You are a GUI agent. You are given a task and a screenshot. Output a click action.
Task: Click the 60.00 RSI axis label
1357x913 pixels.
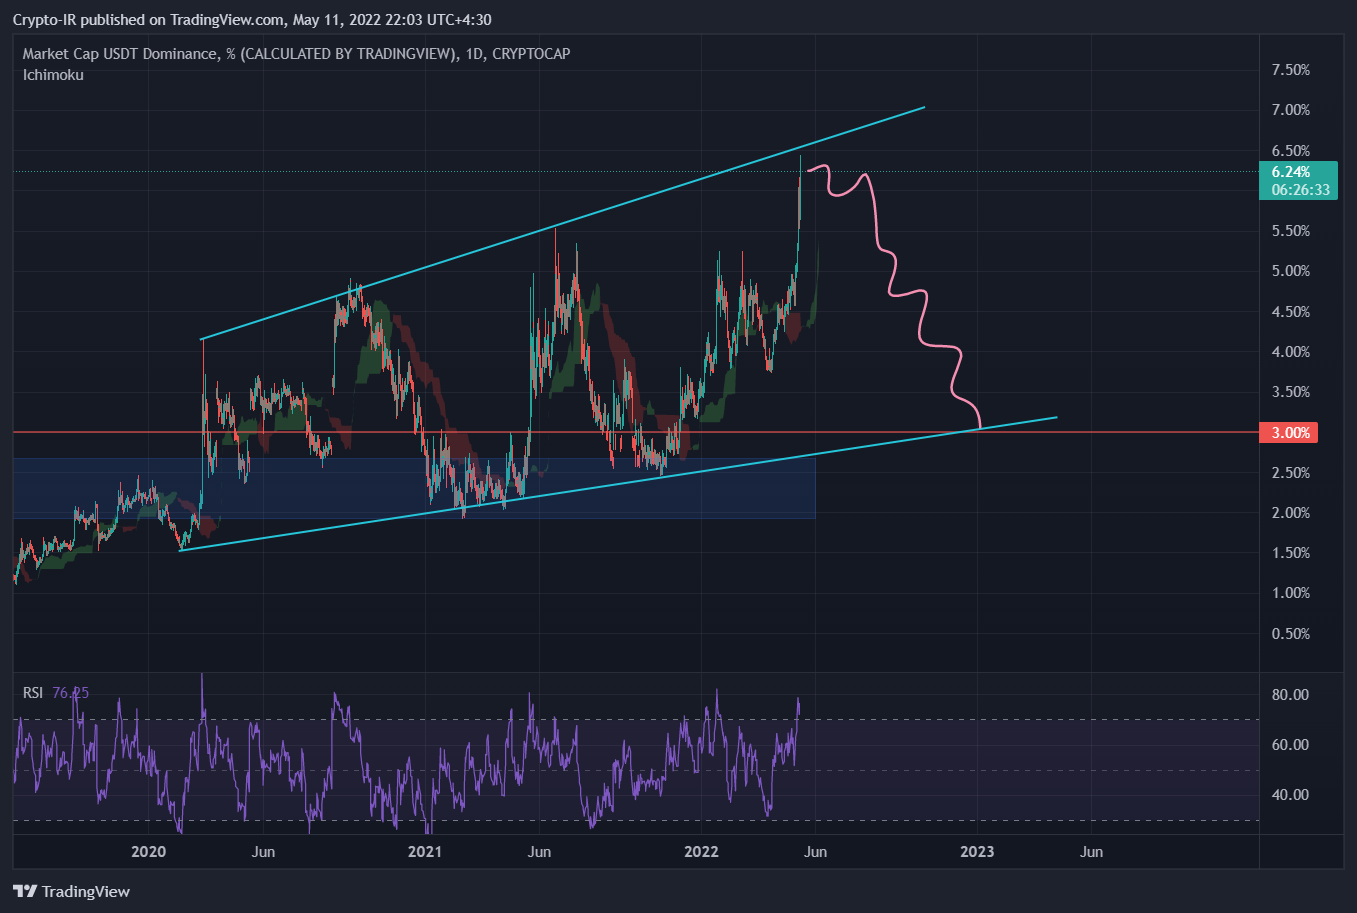point(1290,745)
